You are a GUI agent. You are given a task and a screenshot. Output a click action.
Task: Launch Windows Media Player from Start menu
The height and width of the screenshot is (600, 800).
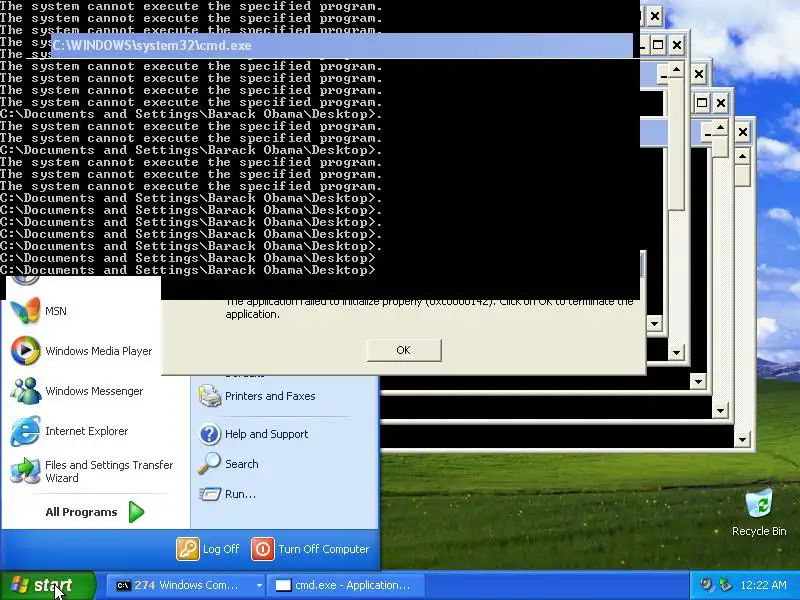coord(84,351)
